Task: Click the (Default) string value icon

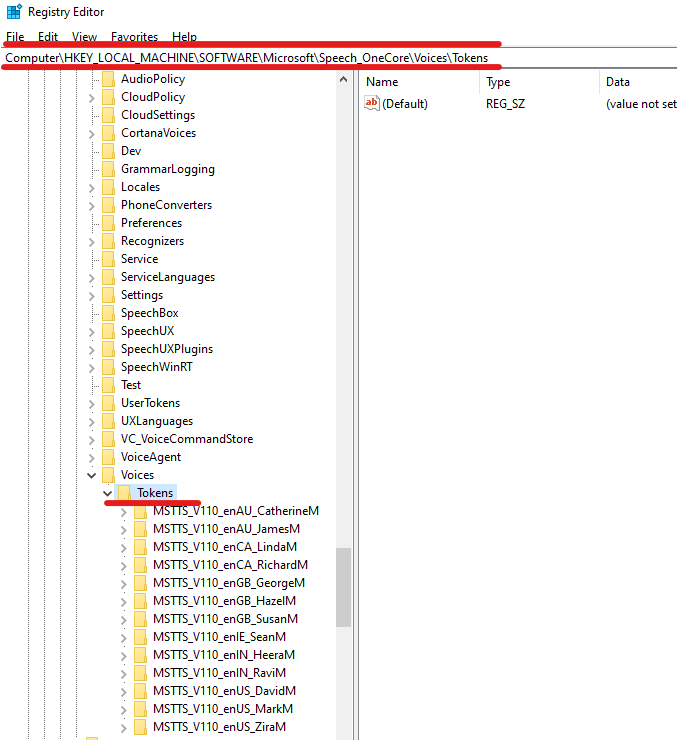Action: click(372, 103)
